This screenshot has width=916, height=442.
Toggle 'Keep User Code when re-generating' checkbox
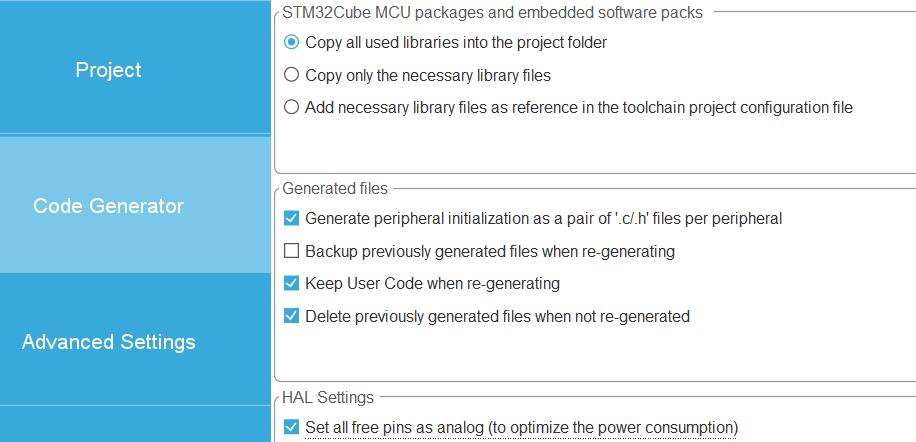[292, 283]
